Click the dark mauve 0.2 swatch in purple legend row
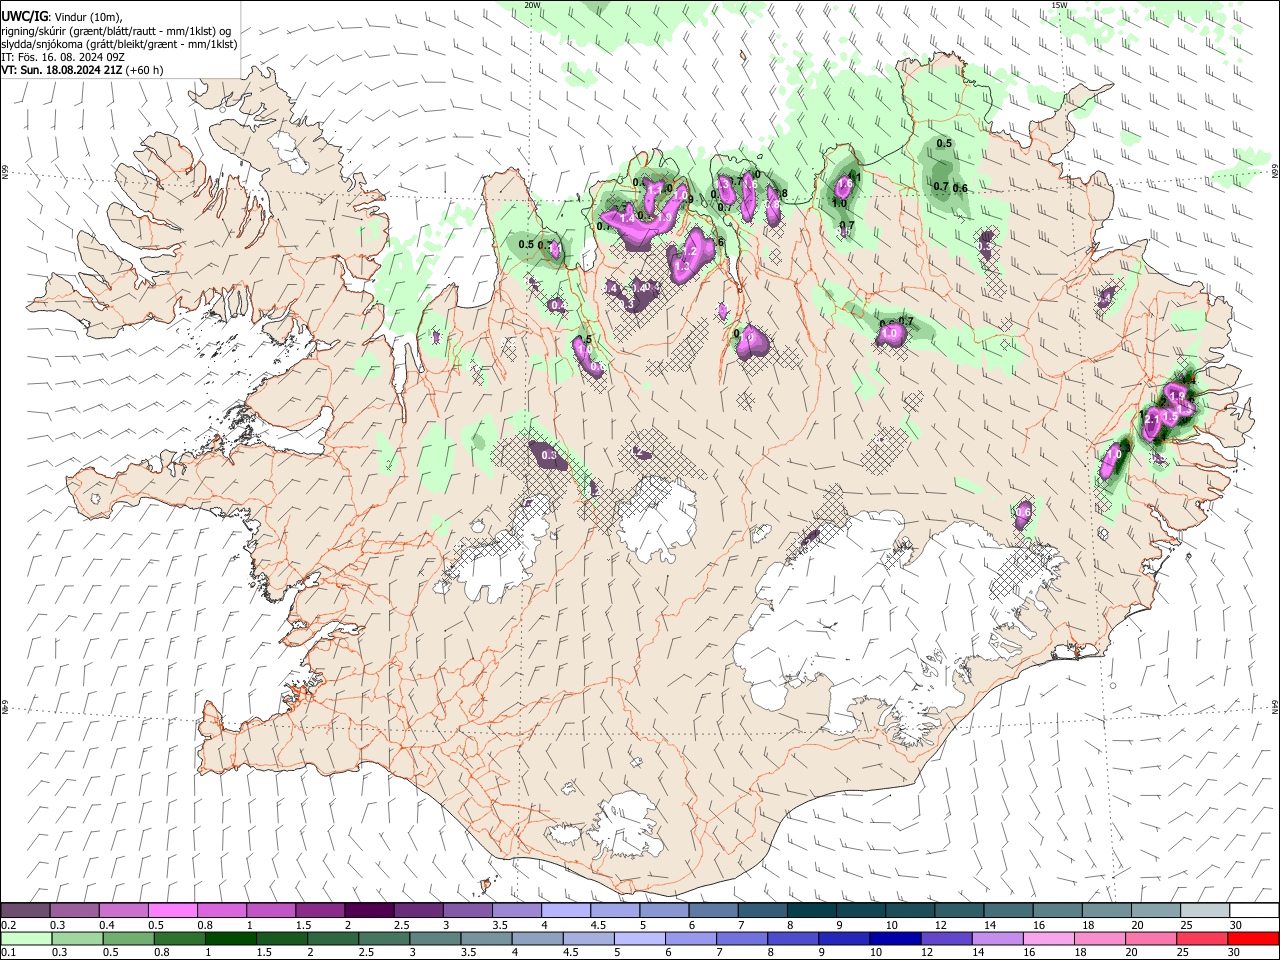Image resolution: width=1280 pixels, height=960 pixels. coord(26,910)
